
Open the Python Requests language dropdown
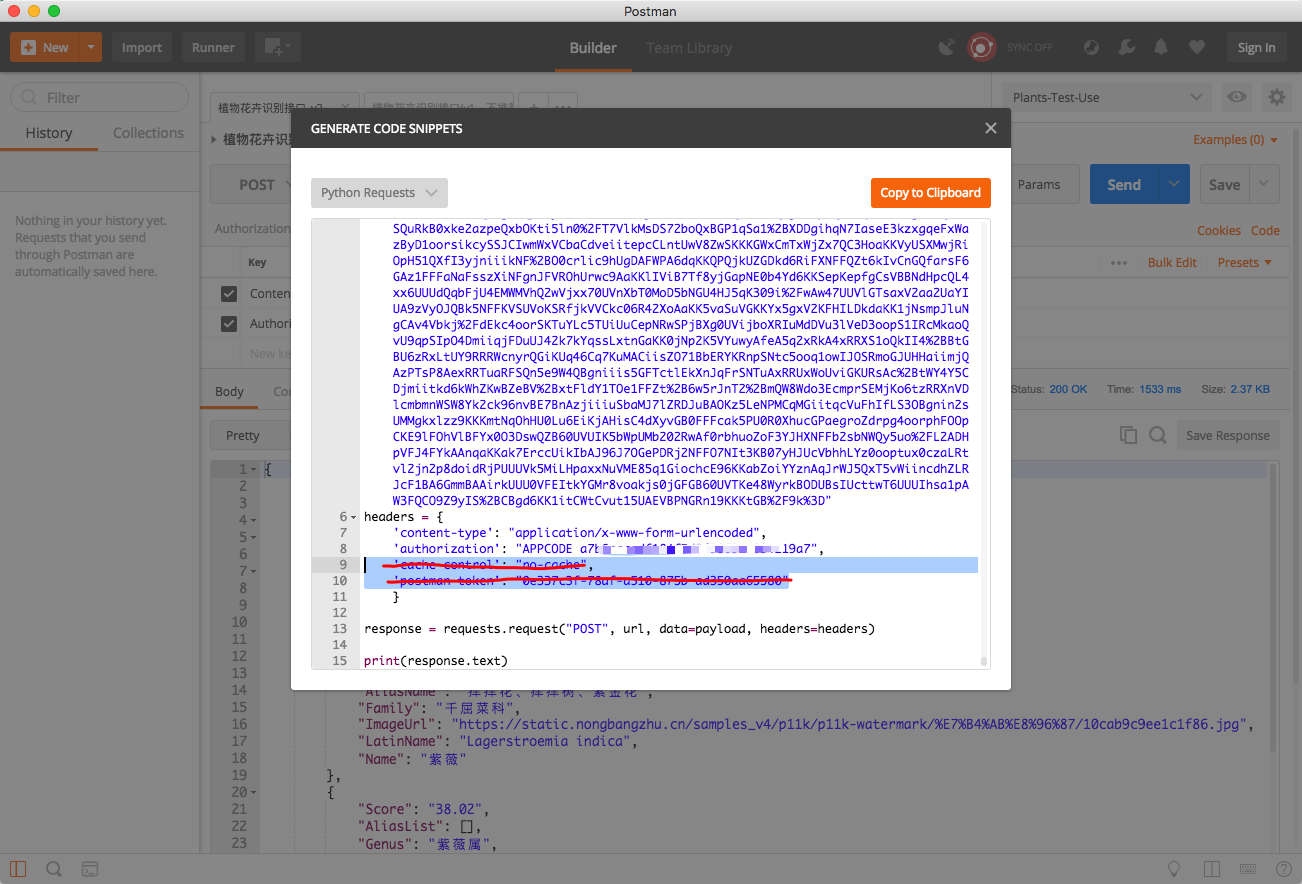pos(379,193)
